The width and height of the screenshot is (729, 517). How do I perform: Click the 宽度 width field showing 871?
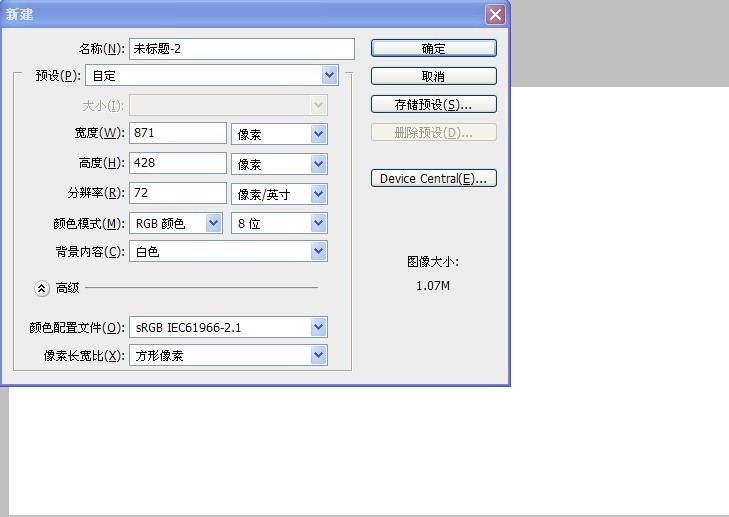(178, 133)
